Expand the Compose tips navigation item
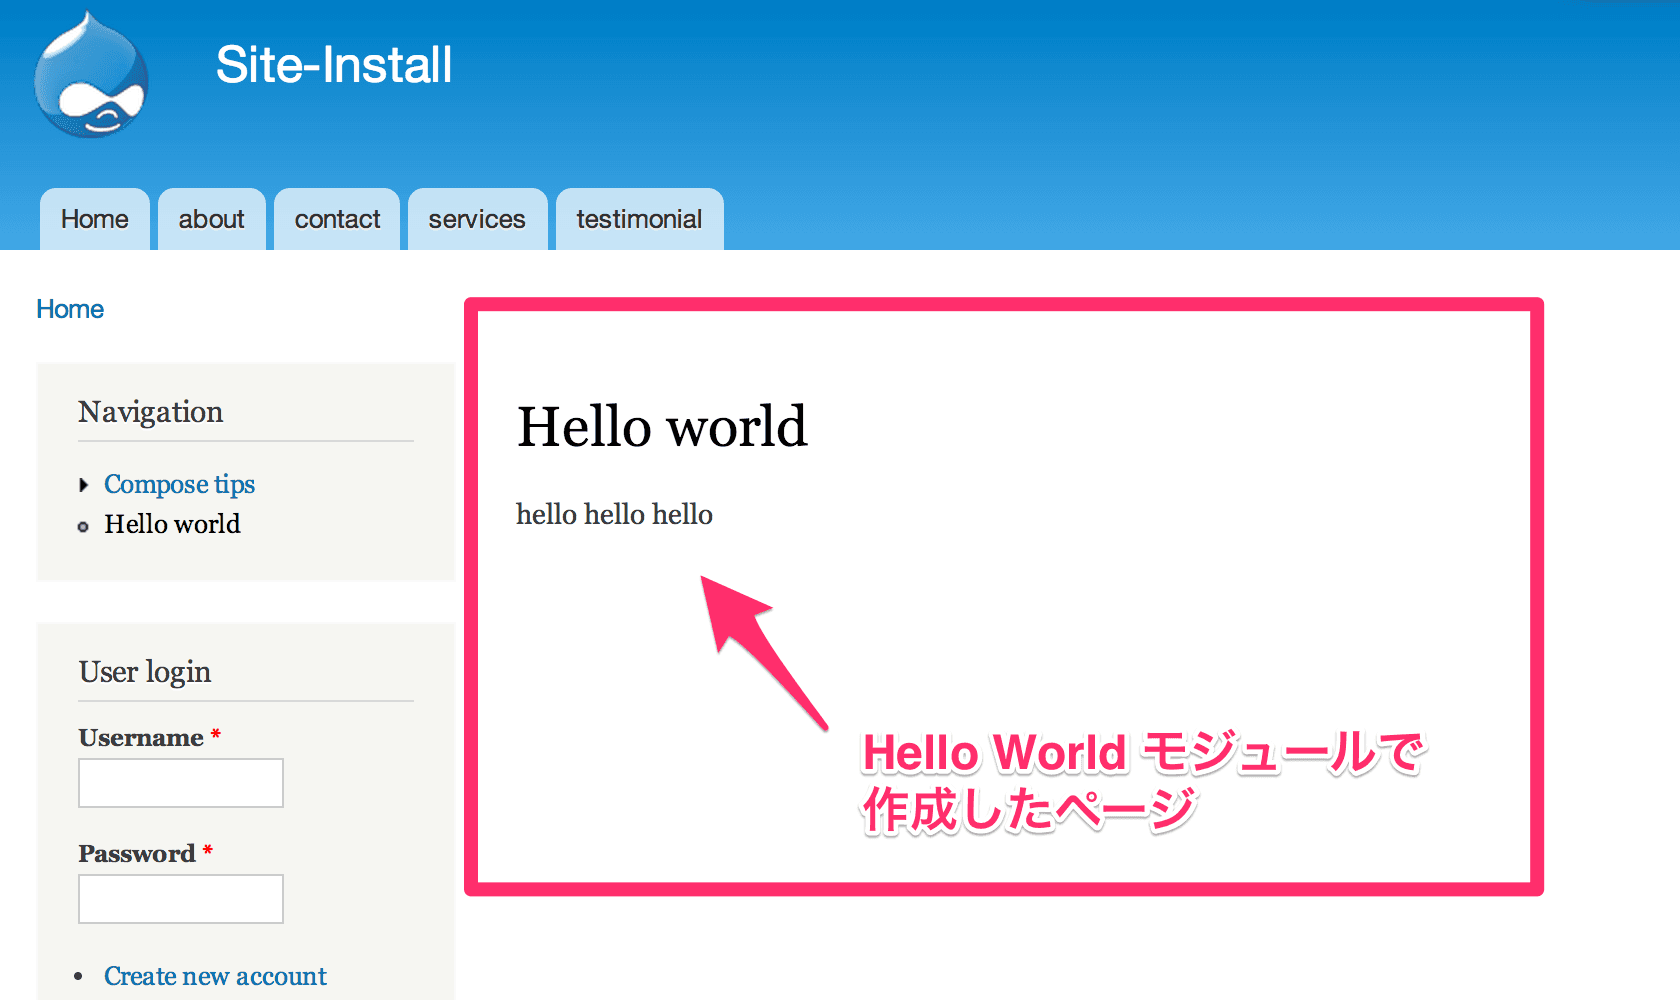Screen dimensions: 1680x1000 [x=179, y=484]
